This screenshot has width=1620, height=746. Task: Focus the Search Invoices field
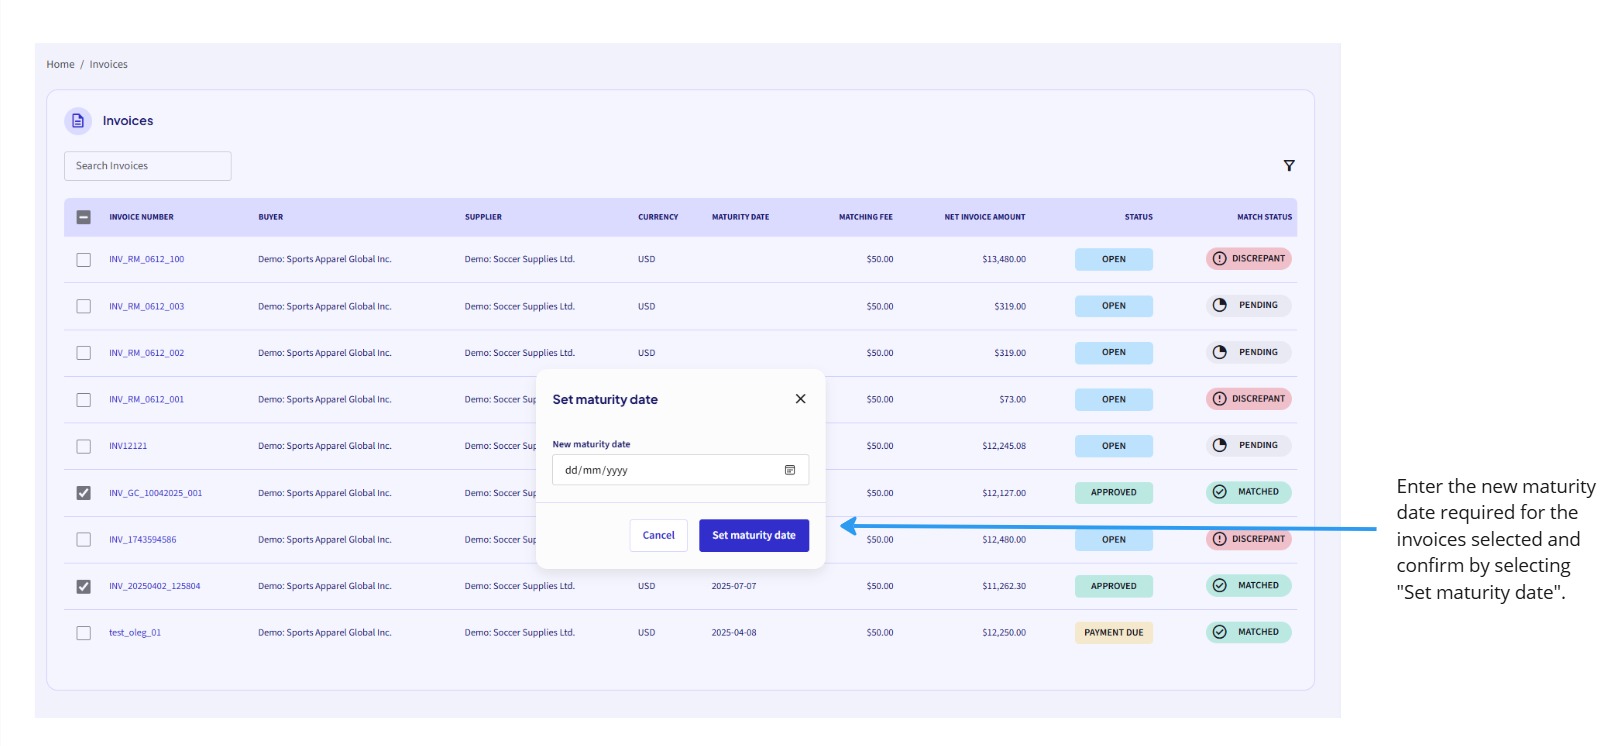[148, 166]
